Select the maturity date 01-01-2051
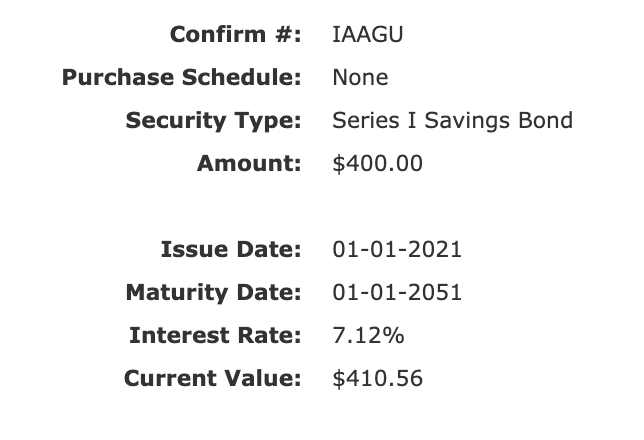This screenshot has width=644, height=440. [397, 293]
